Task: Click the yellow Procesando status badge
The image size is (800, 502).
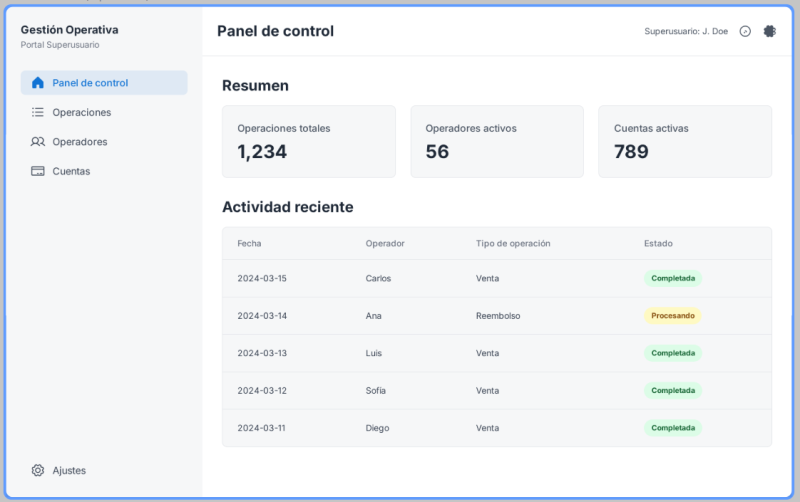Action: click(x=672, y=316)
